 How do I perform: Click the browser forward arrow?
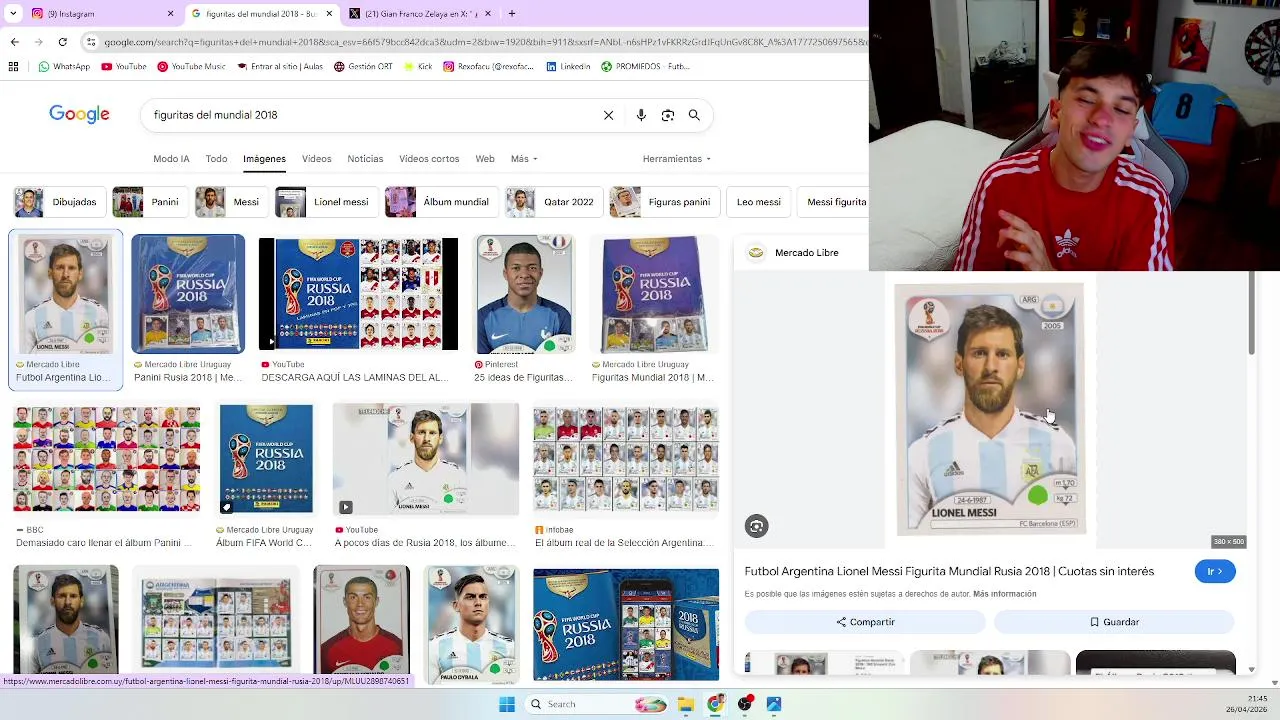(x=38, y=42)
